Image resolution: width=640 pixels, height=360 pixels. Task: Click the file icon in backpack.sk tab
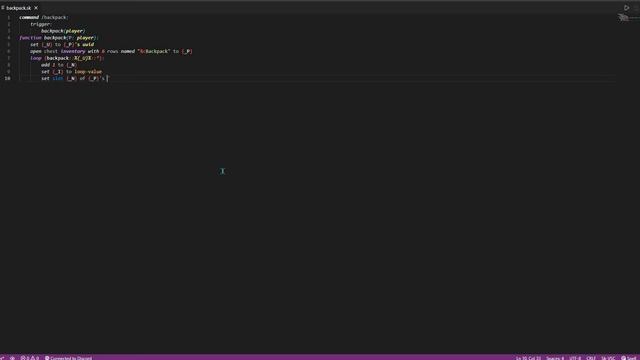pos(2,8)
